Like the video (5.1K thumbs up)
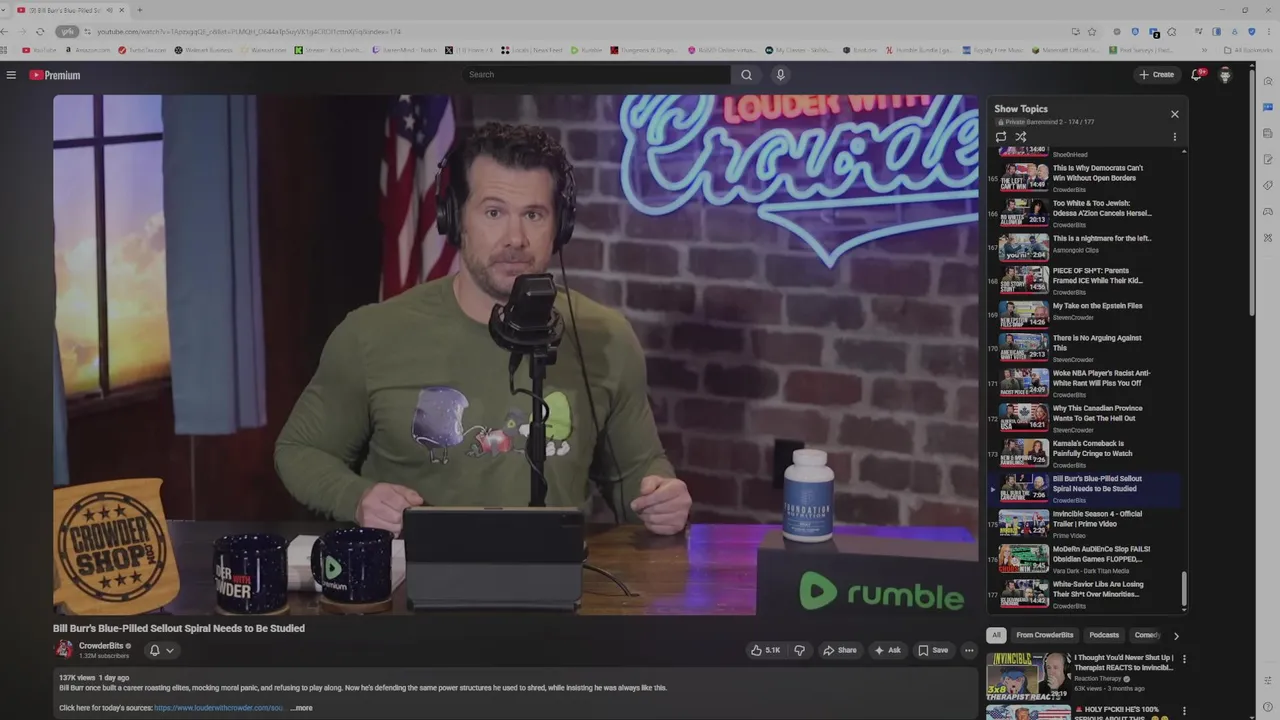 pyautogui.click(x=765, y=650)
